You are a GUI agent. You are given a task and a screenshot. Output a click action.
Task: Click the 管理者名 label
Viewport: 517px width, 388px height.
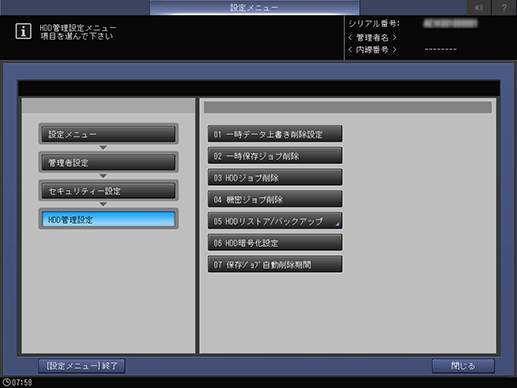372,37
